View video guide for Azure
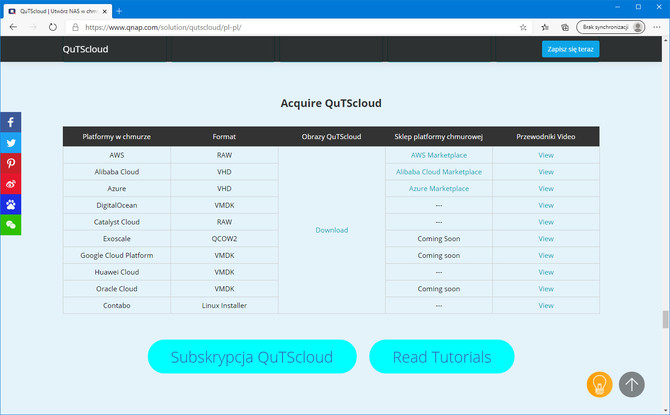 tap(546, 188)
